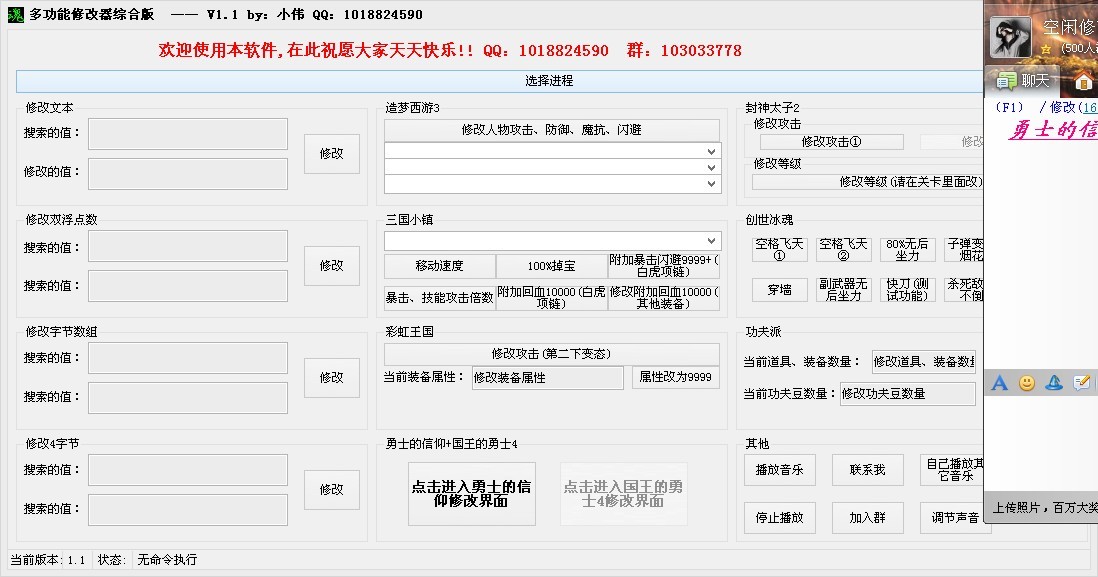The height and width of the screenshot is (577, 1098).
Task: Click the 无命令执行 status text
Action: (x=167, y=559)
